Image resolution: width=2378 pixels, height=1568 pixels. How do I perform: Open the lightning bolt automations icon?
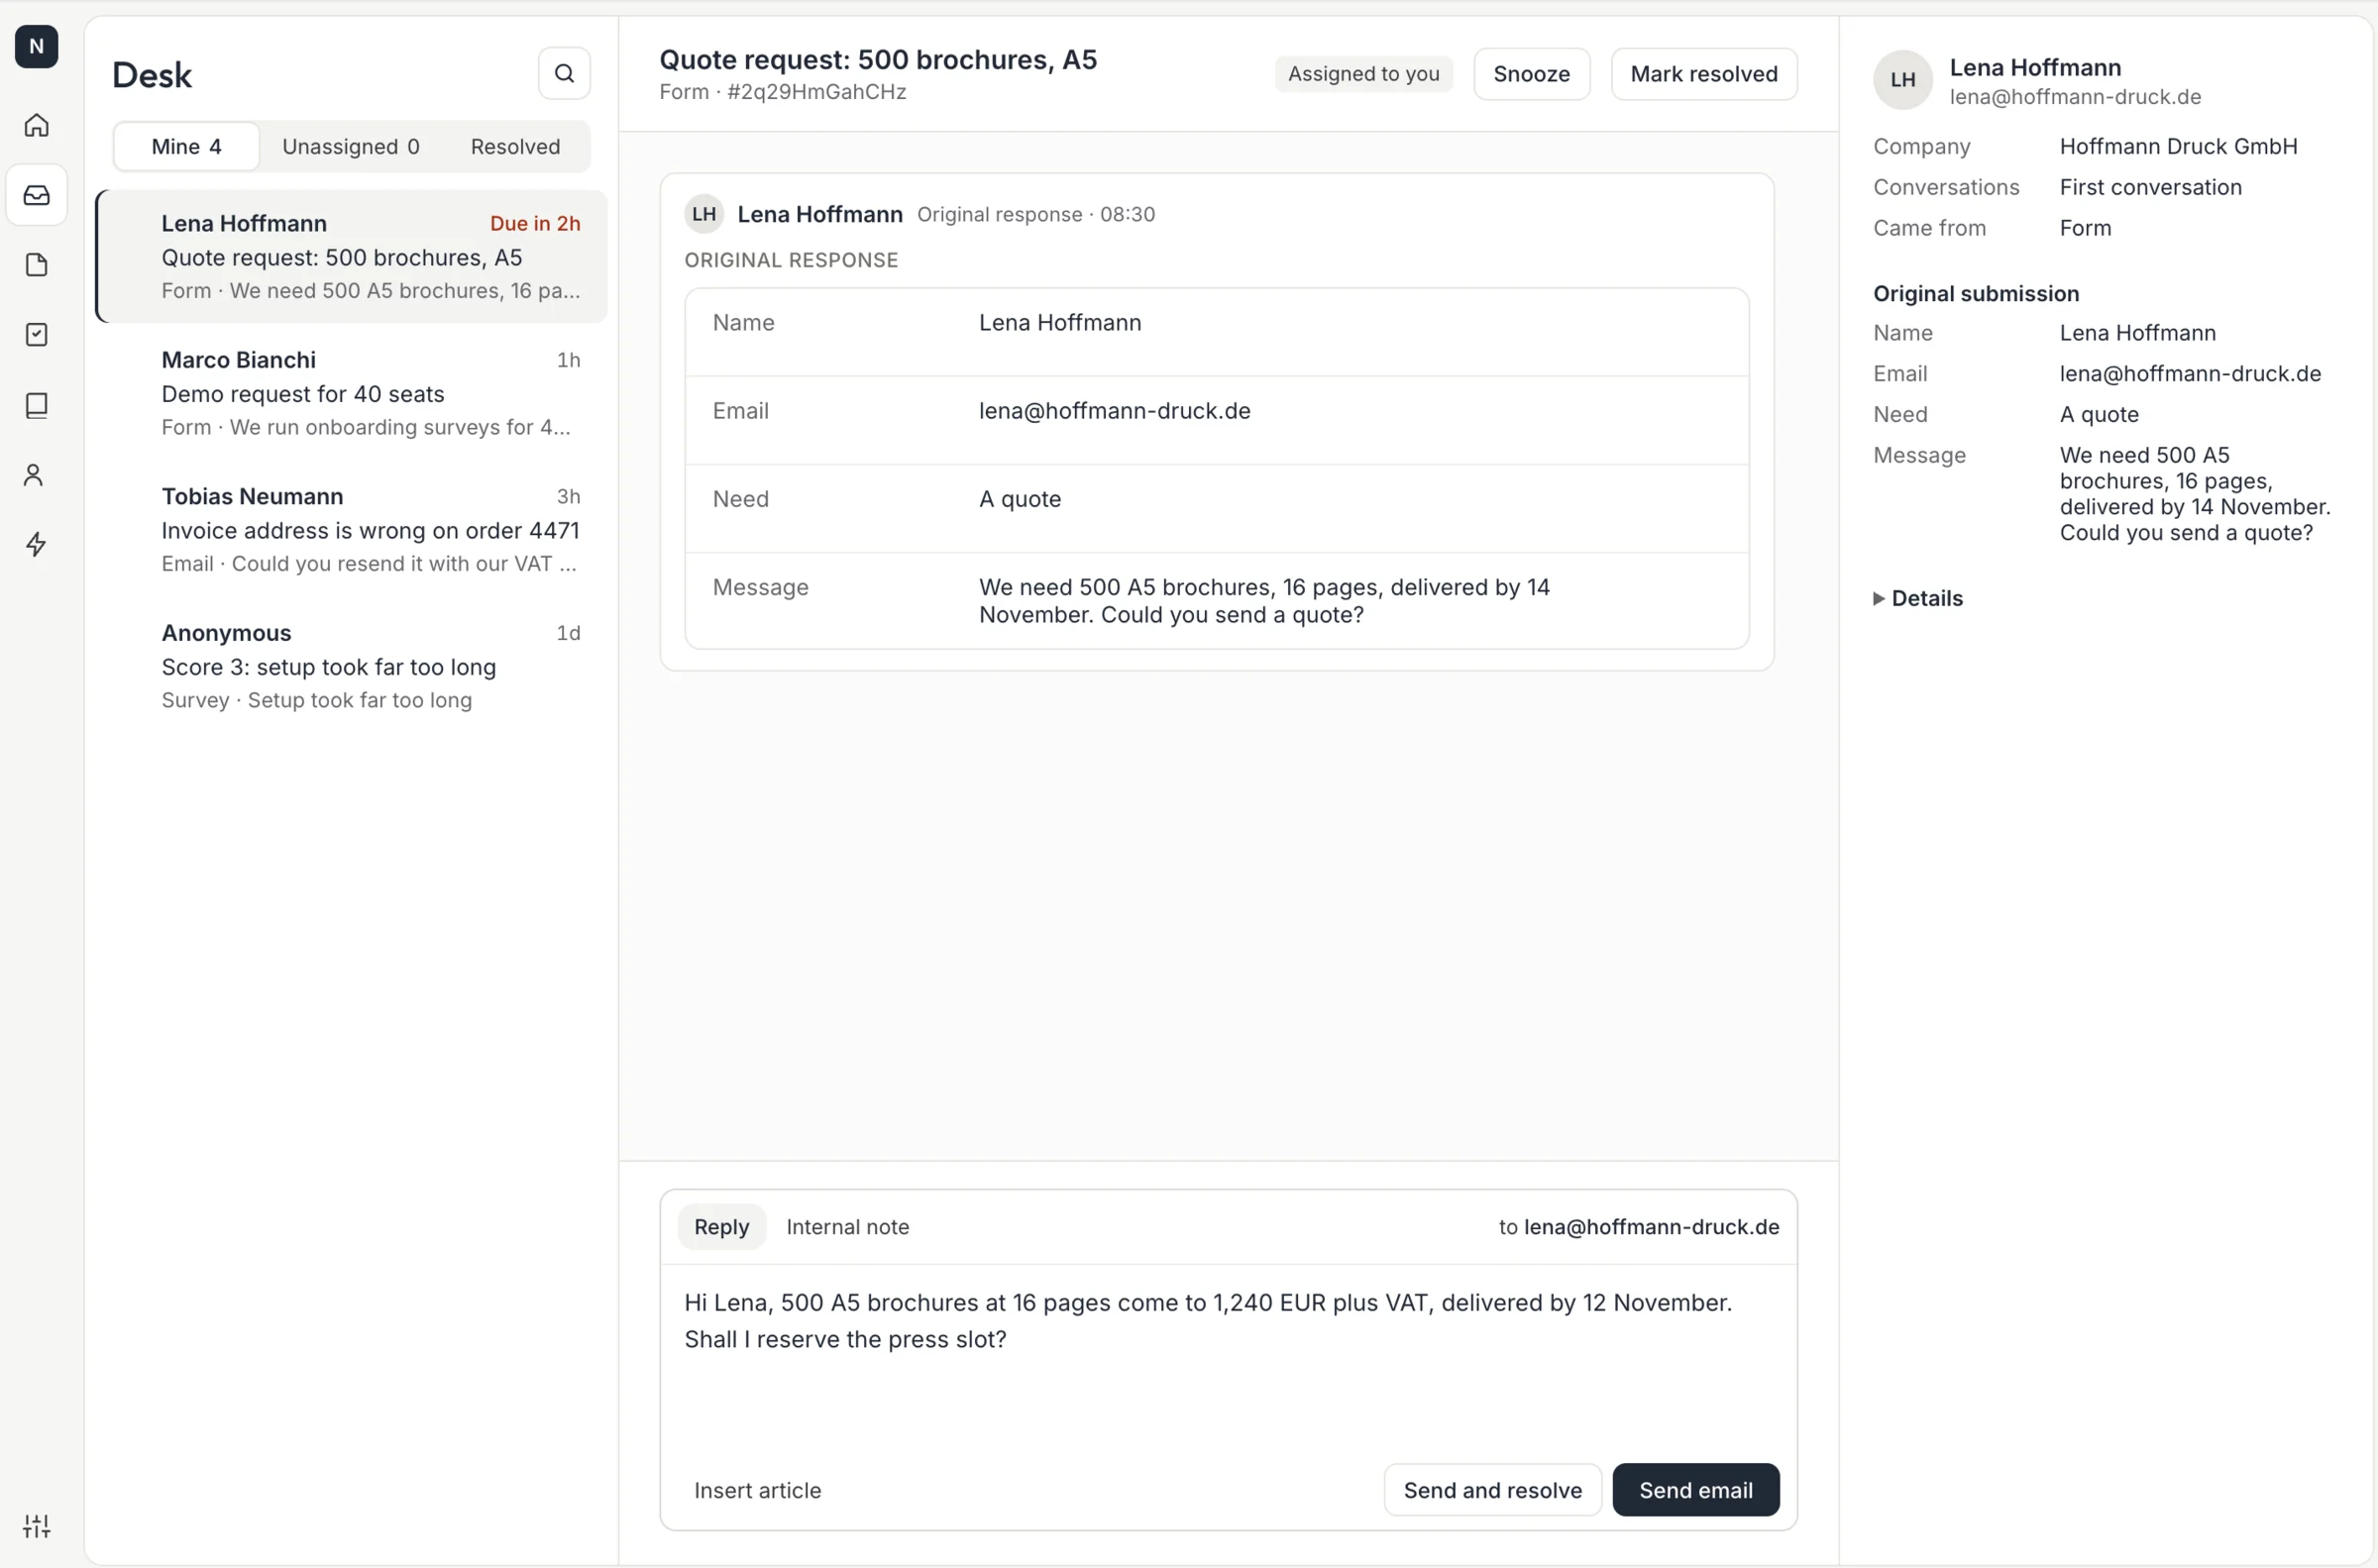(36, 544)
